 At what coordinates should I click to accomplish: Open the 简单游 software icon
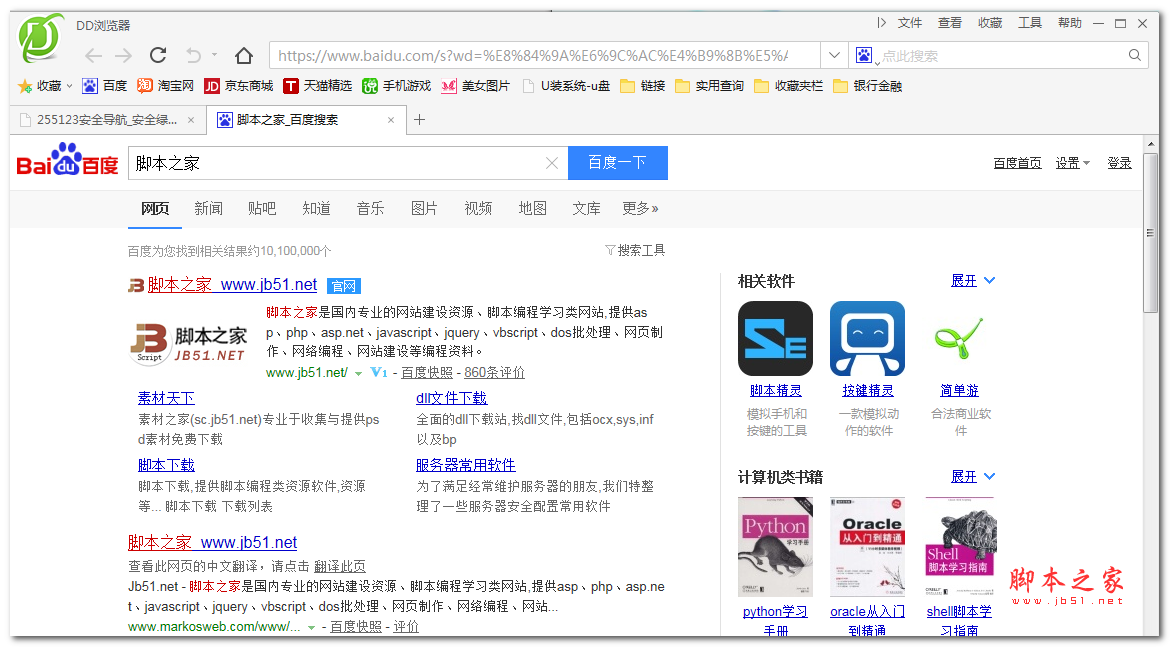(960, 338)
